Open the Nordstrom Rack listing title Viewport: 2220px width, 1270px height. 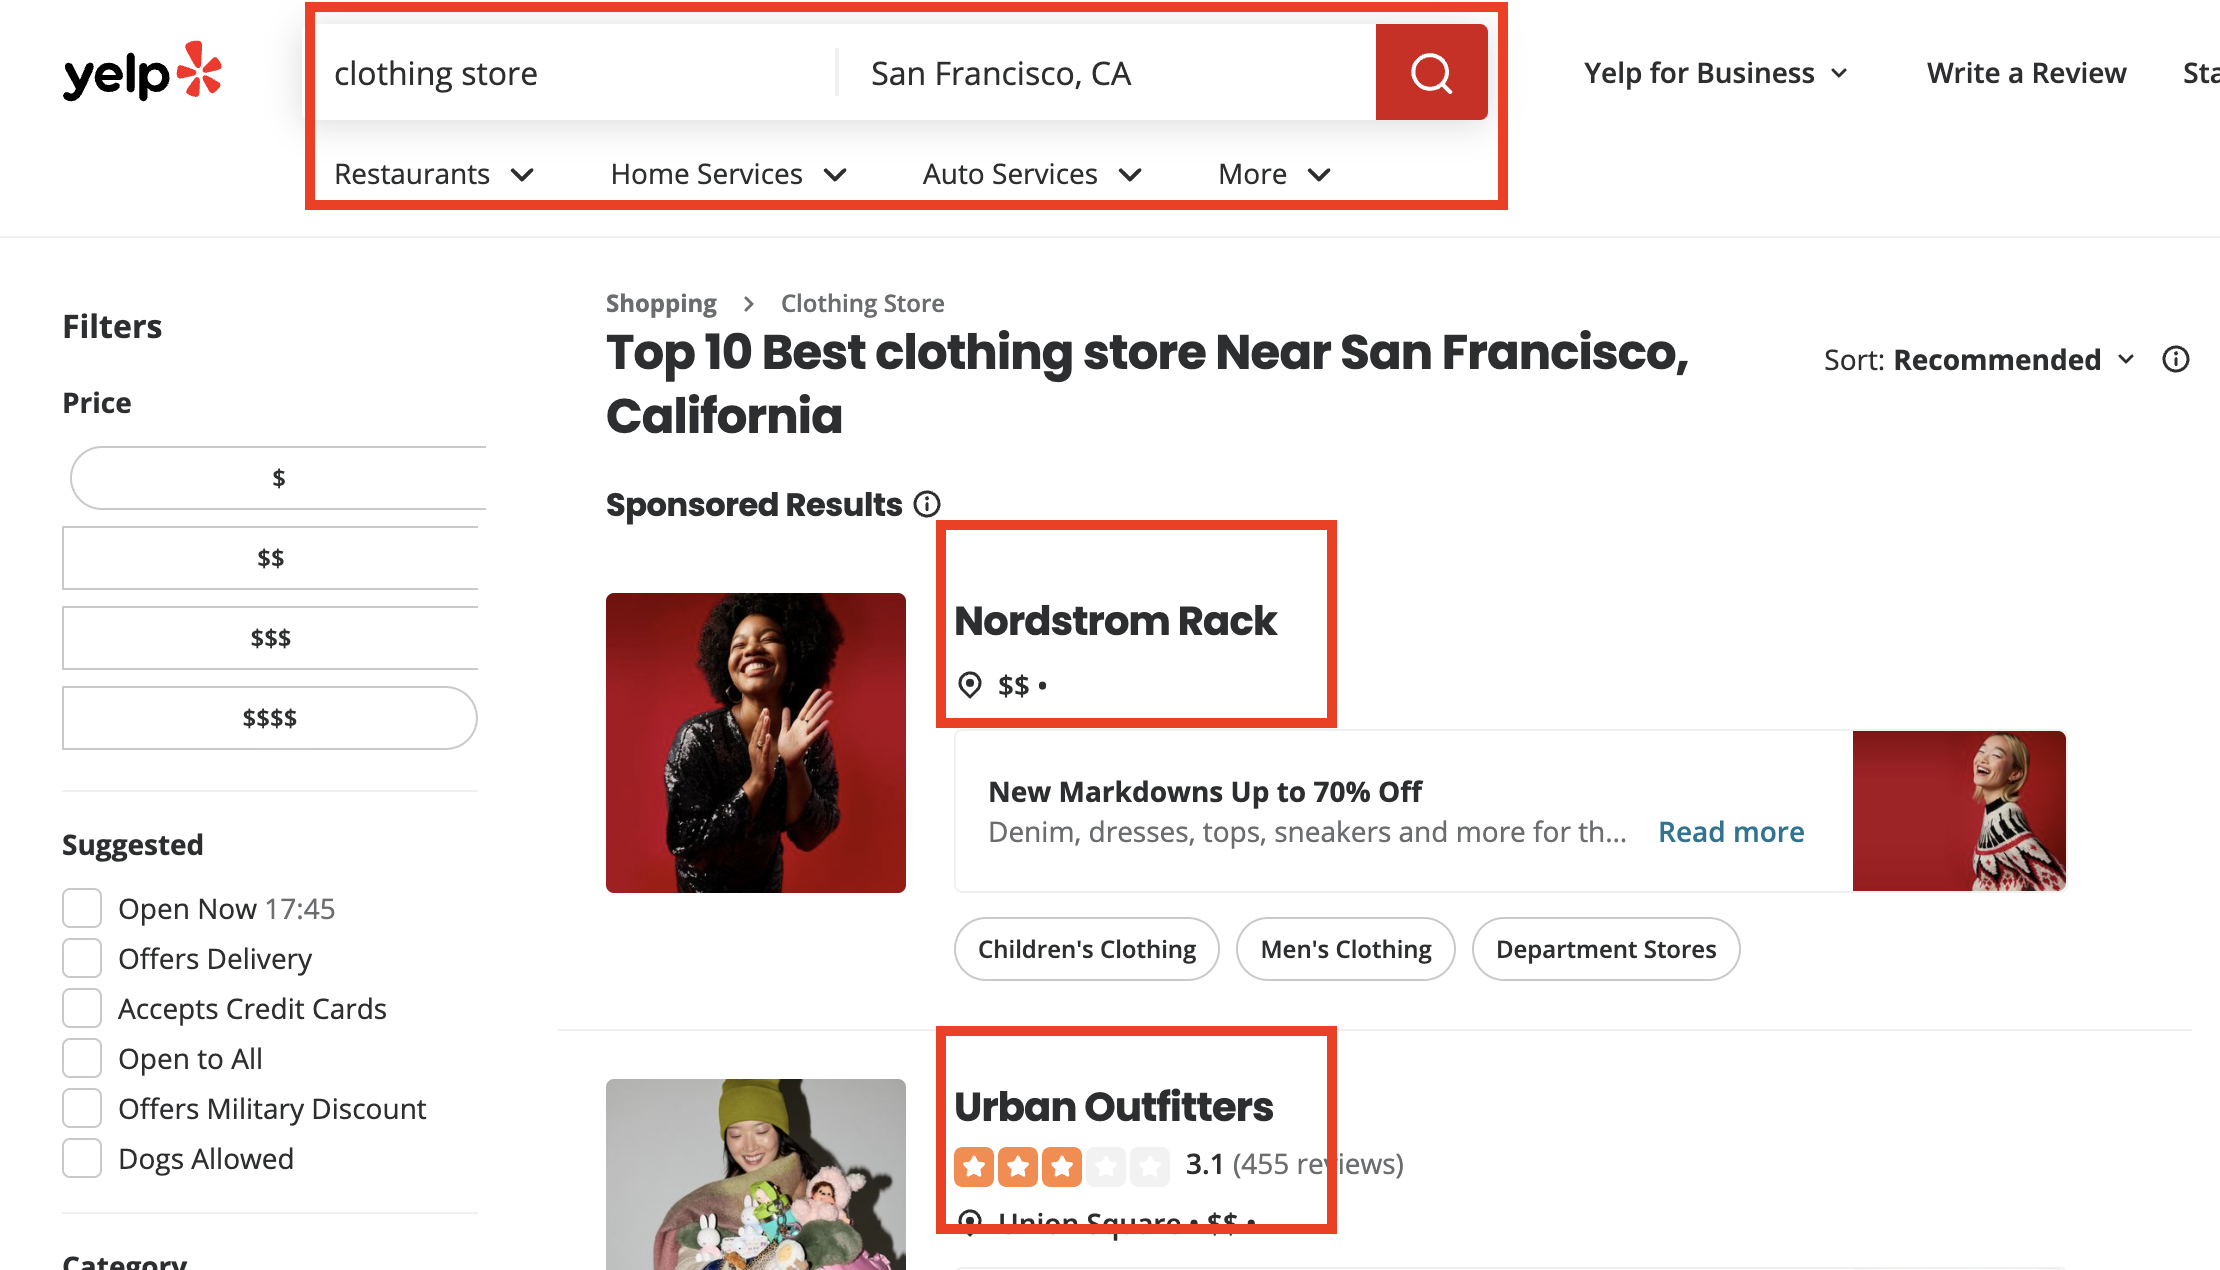[1115, 621]
